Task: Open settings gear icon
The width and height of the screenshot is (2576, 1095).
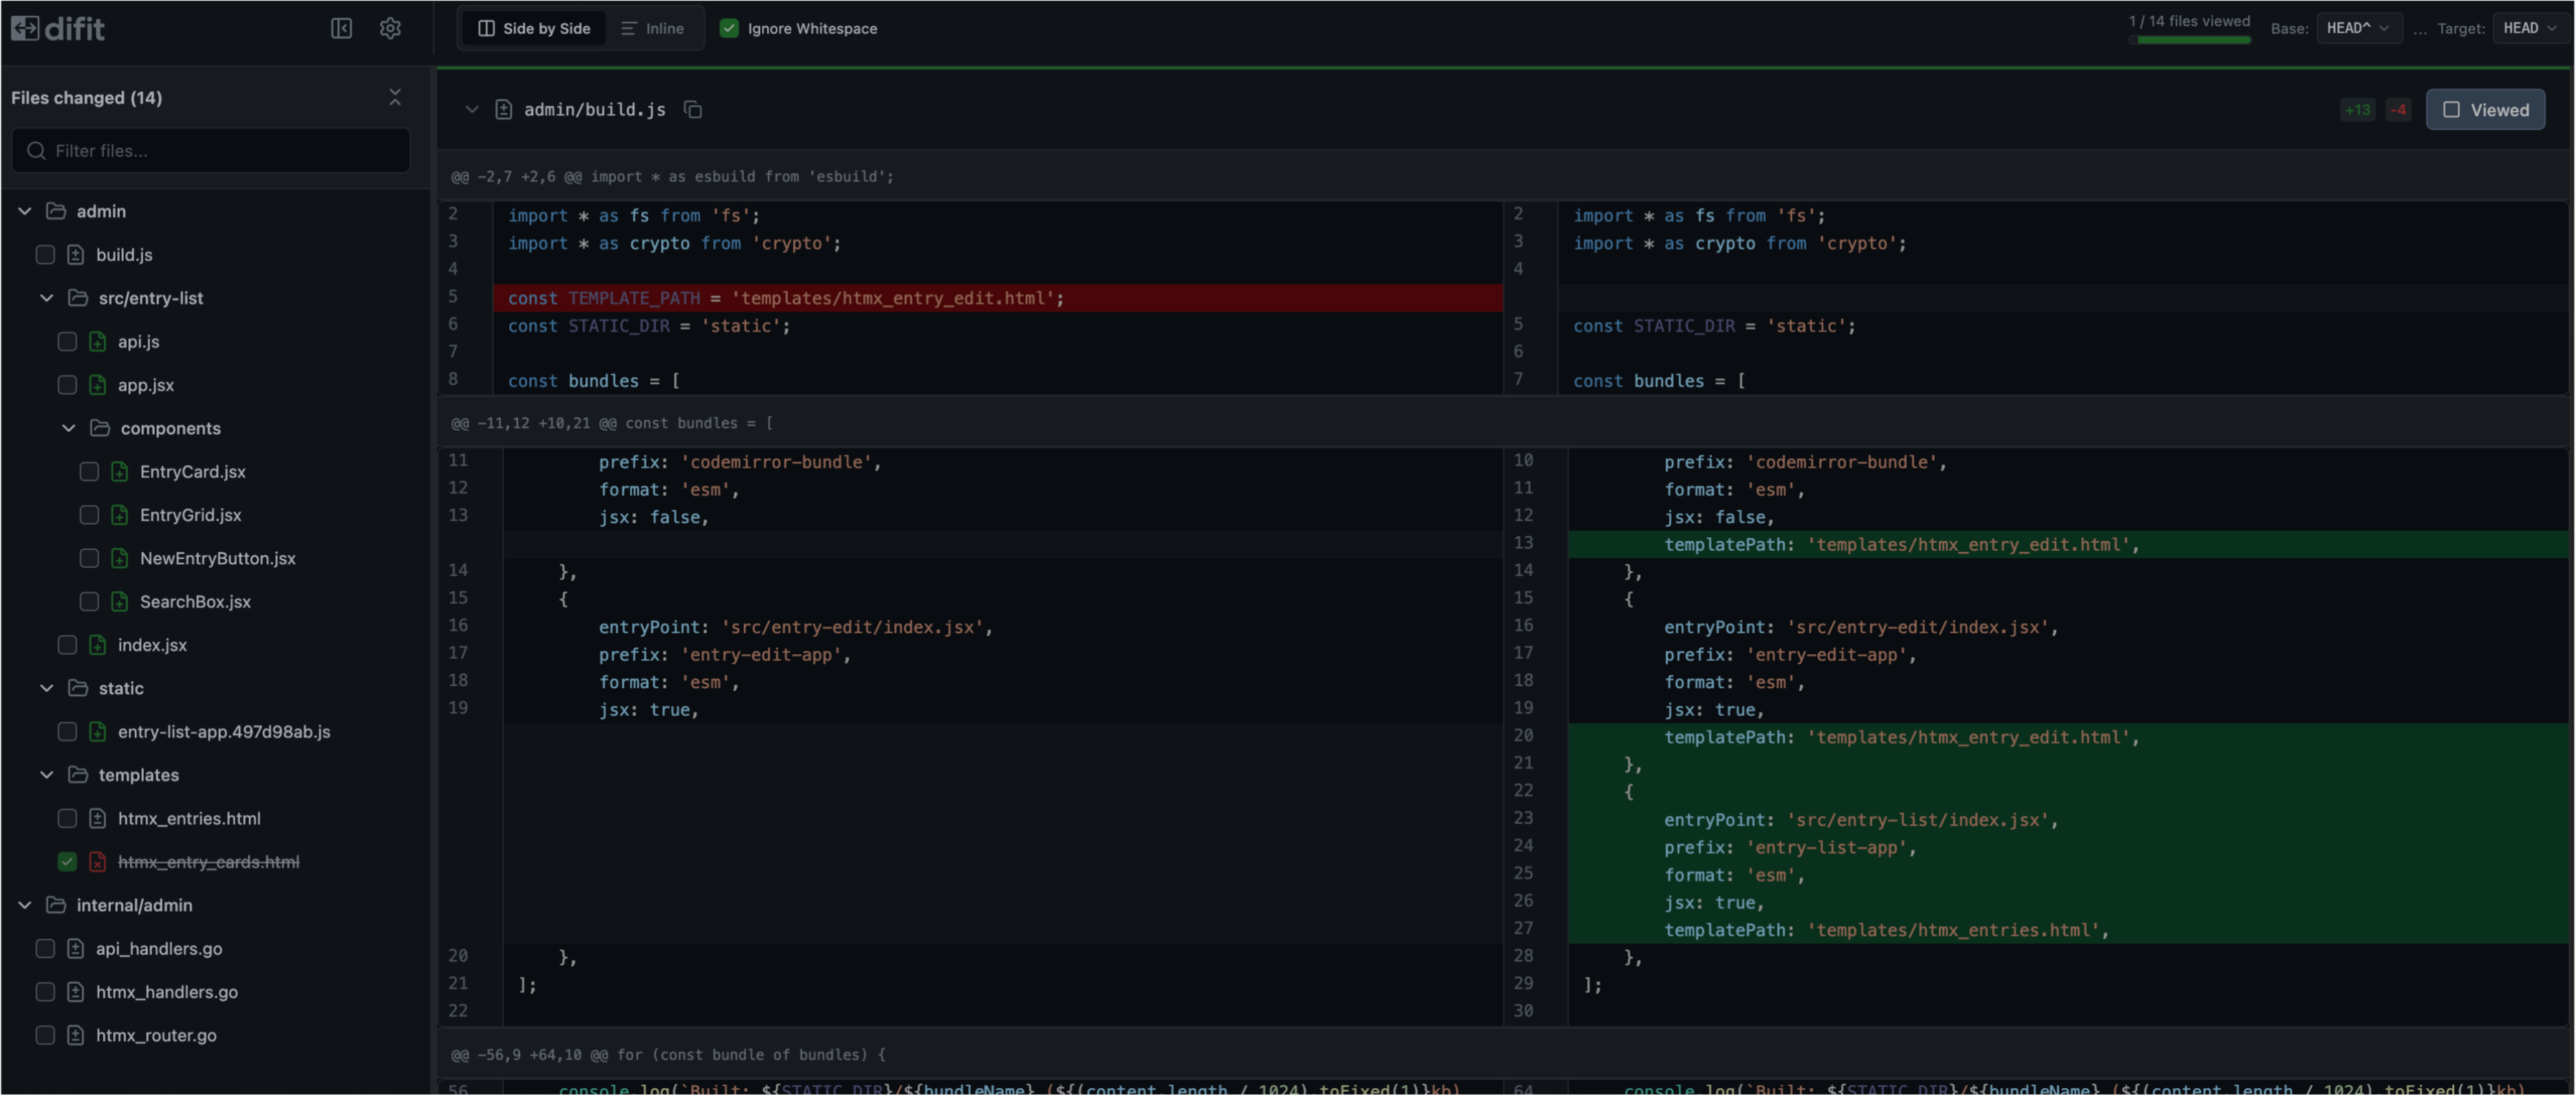Action: click(390, 28)
